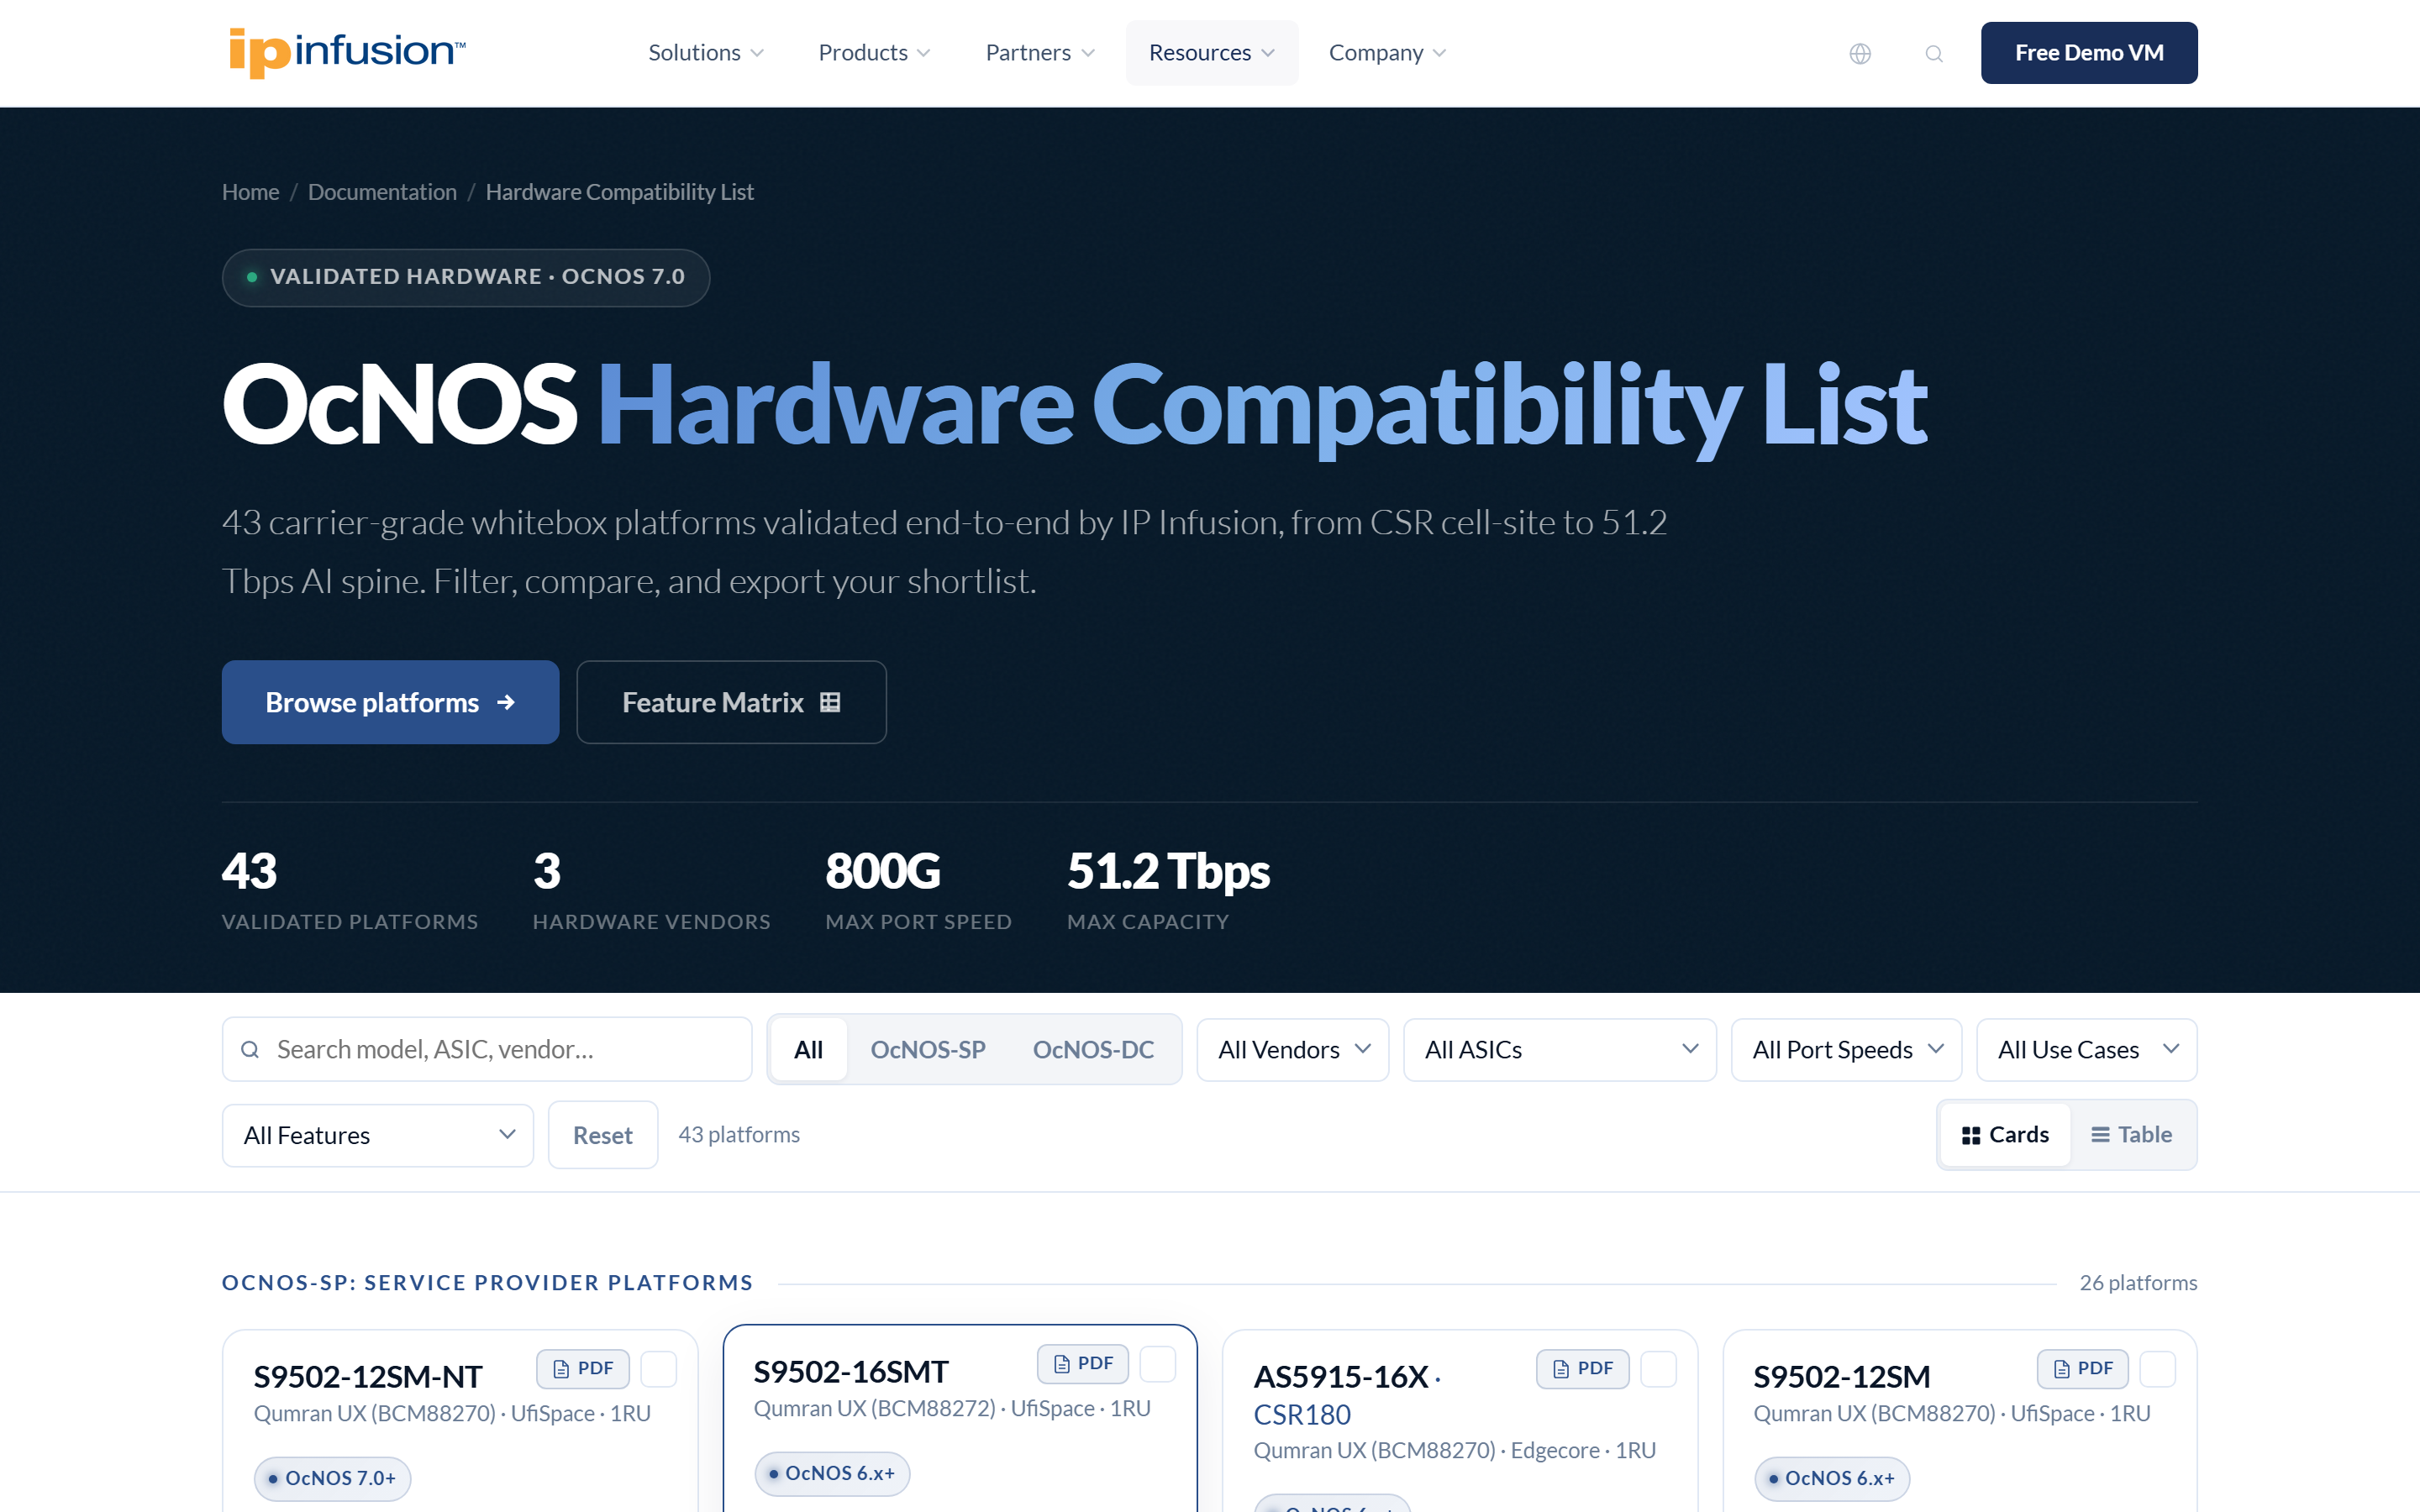Open the Feature Matrix button
Screen dimensions: 2420x1512
coord(731,702)
